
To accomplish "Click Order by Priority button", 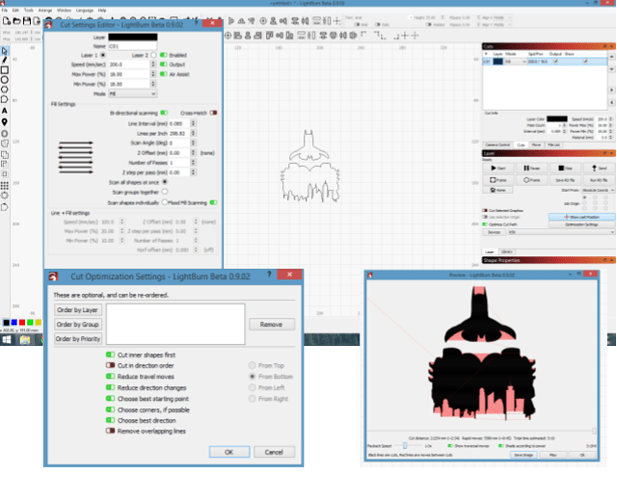I will [x=78, y=339].
